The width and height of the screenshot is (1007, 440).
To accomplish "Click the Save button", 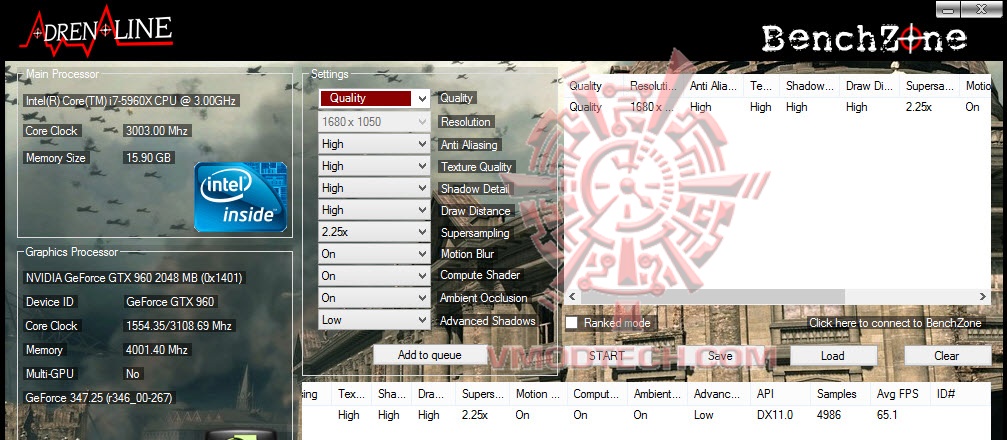I will [x=720, y=355].
